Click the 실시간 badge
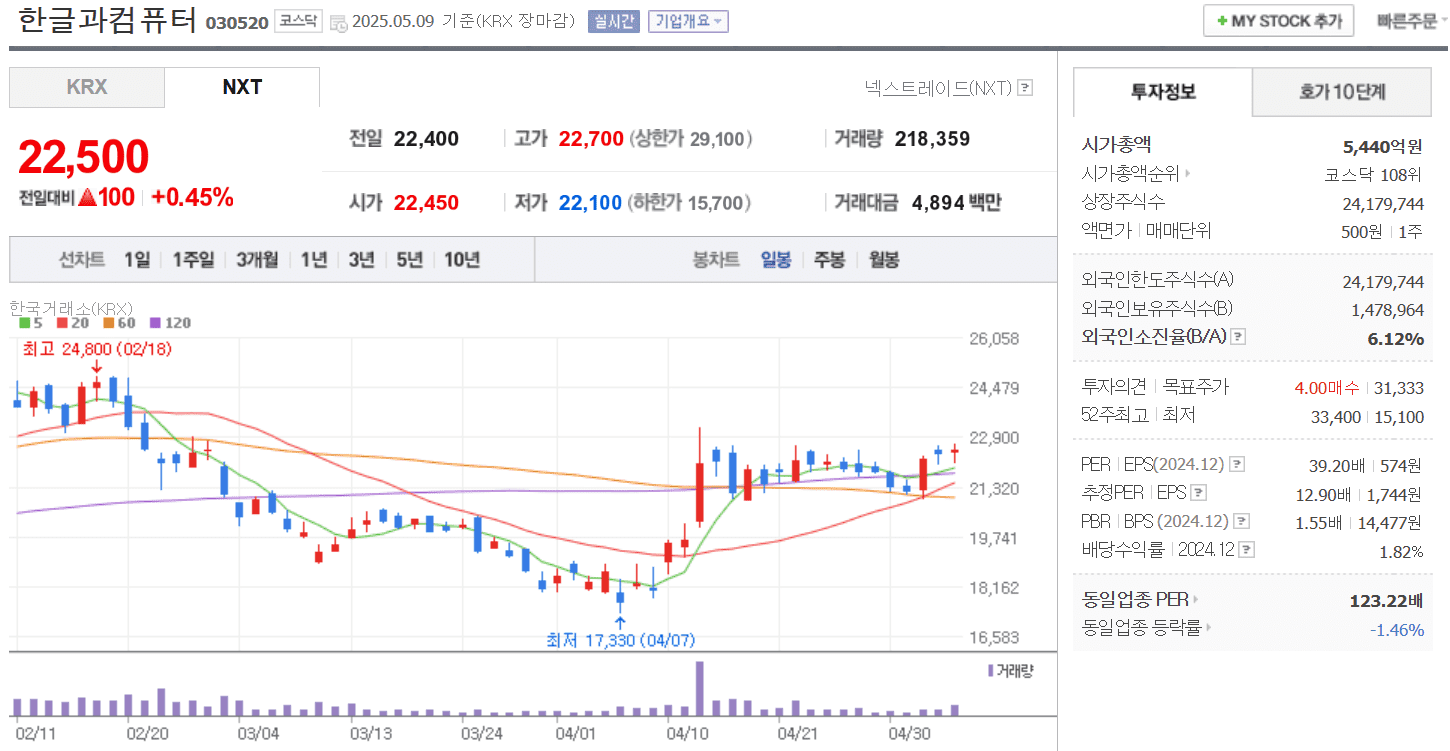1450x751 pixels. point(613,21)
